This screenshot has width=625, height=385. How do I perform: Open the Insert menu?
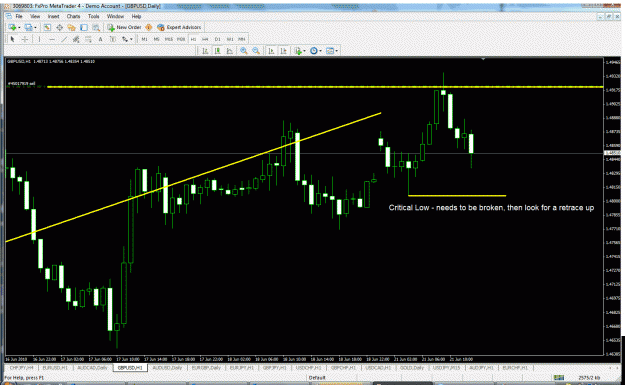[x=53, y=16]
